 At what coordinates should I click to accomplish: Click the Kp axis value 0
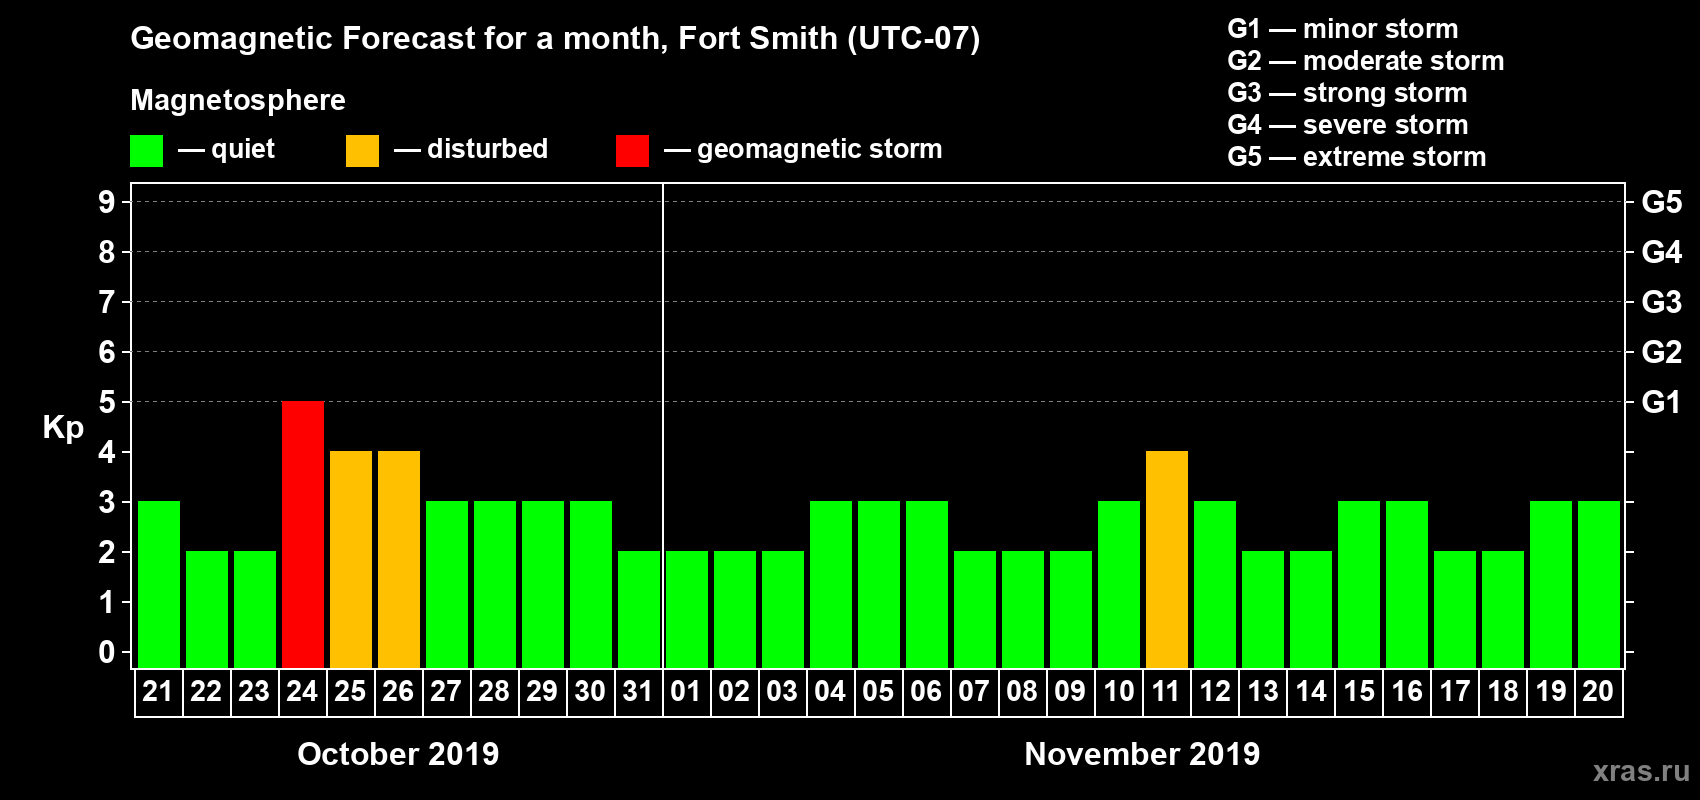pyautogui.click(x=107, y=652)
